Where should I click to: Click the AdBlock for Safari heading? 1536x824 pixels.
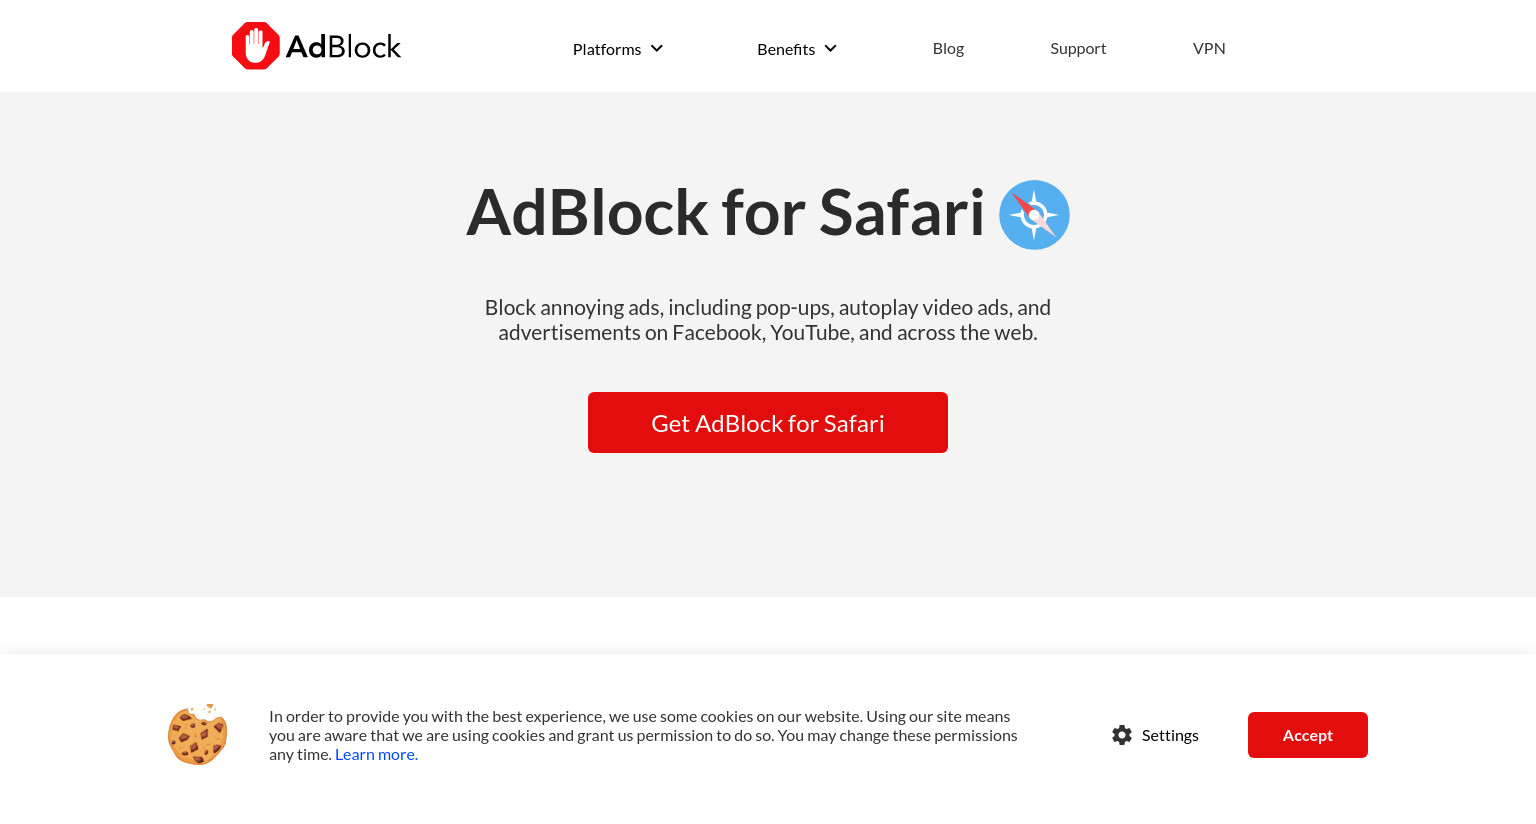pos(725,213)
